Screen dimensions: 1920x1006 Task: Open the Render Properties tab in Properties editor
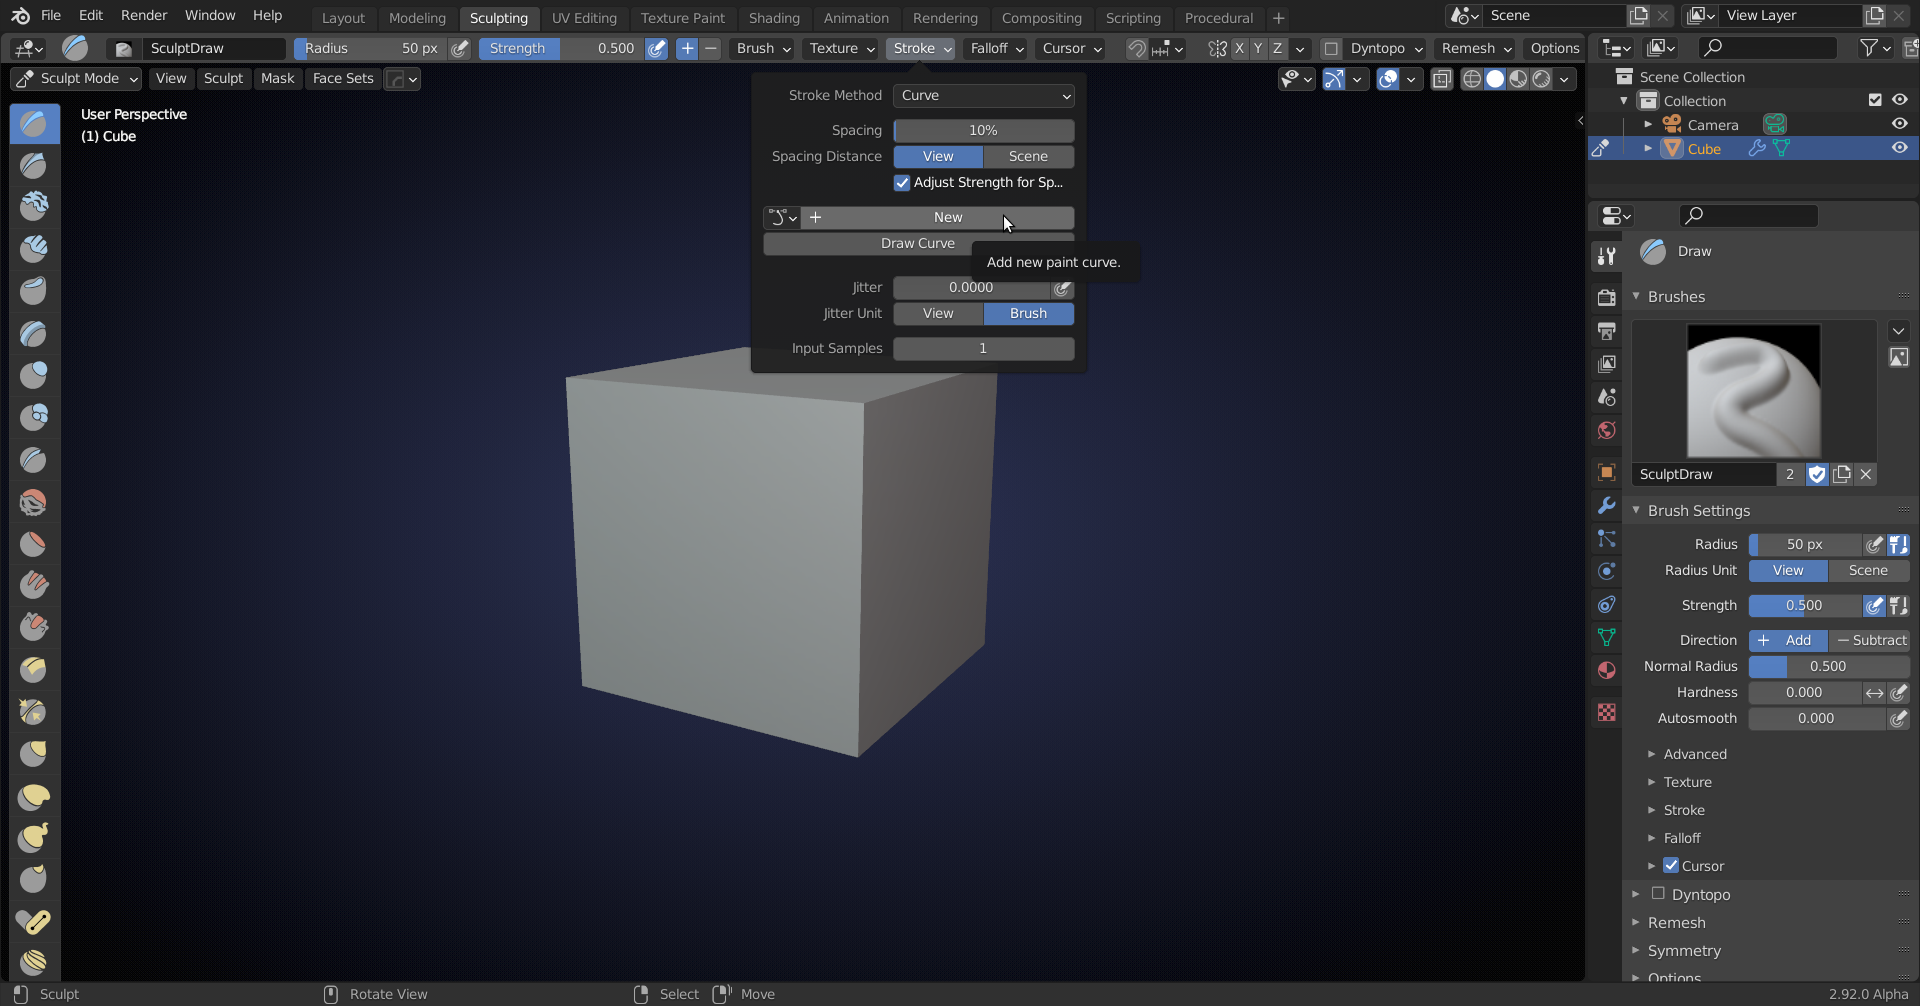tap(1607, 297)
